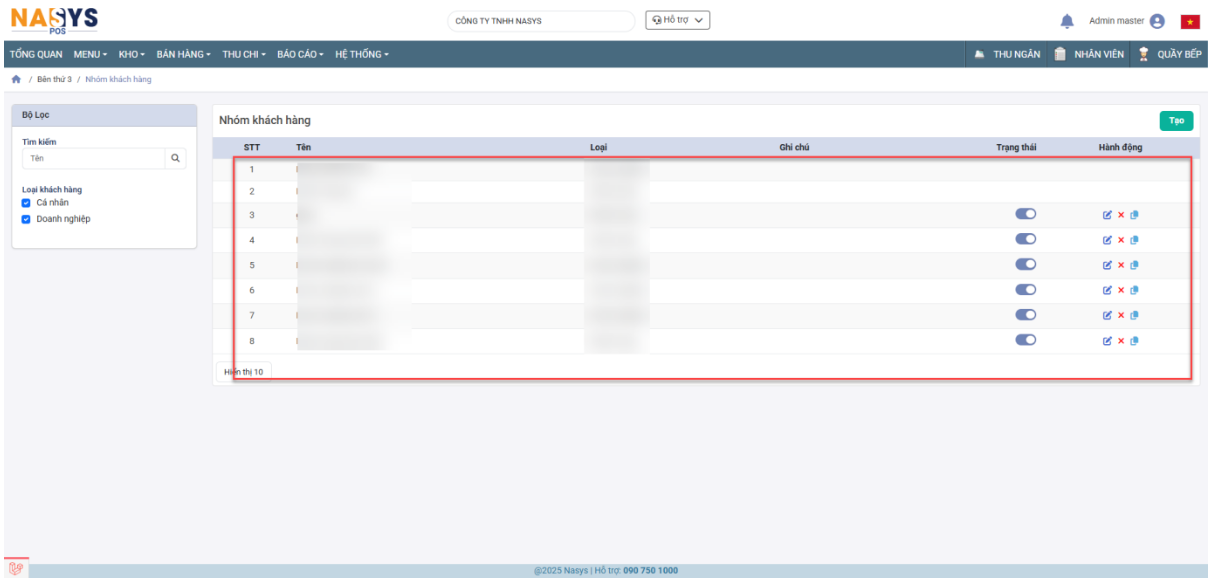Click the edit icon in row 3
The height and width of the screenshot is (584, 1211).
click(1107, 214)
